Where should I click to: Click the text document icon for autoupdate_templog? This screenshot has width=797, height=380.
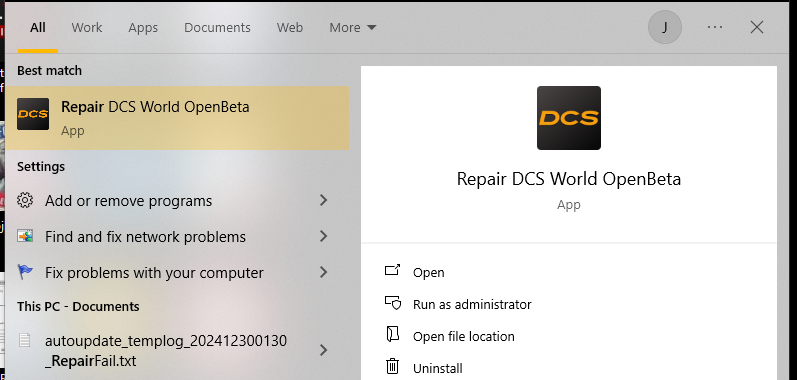(x=24, y=339)
